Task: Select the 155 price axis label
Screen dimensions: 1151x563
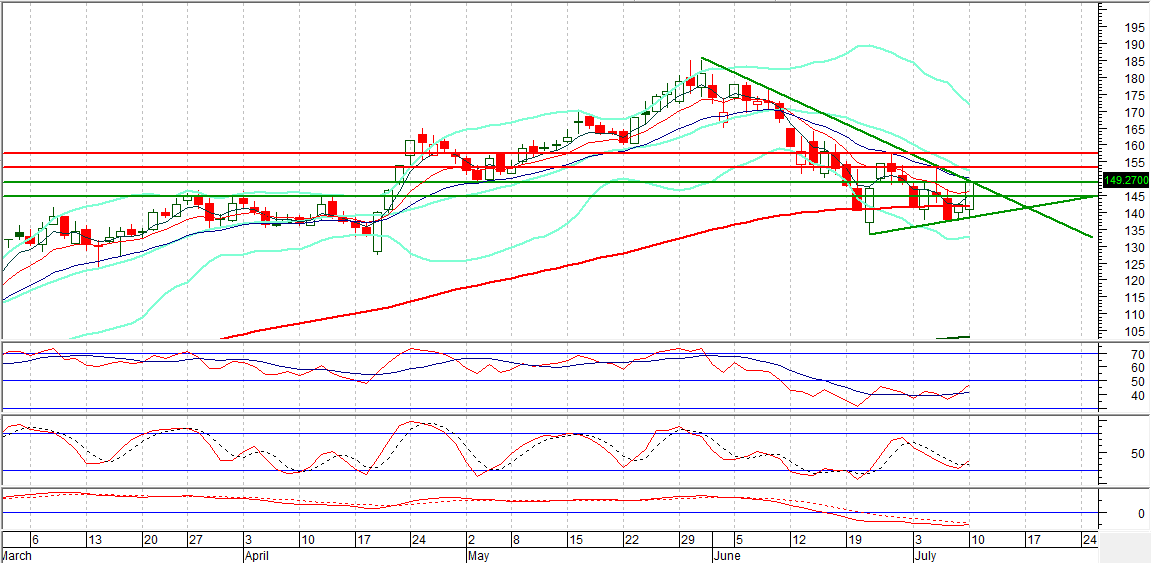Action: pyautogui.click(x=1135, y=163)
